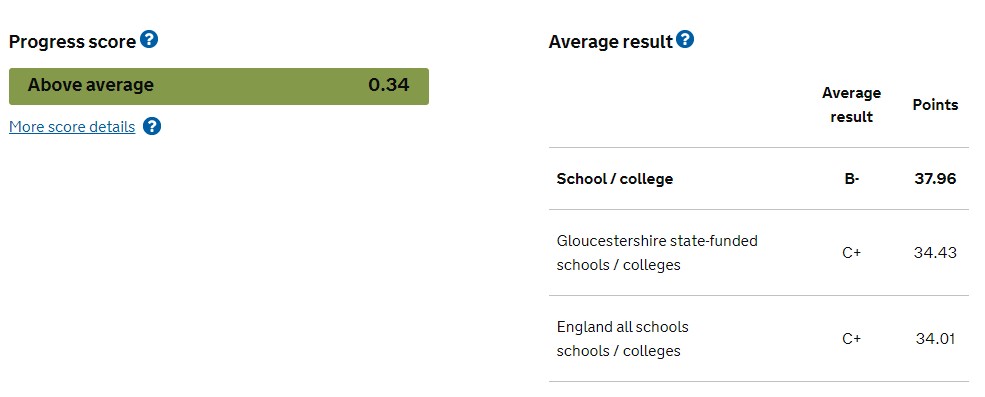
Task: Select the B- average result cell
Action: point(851,179)
